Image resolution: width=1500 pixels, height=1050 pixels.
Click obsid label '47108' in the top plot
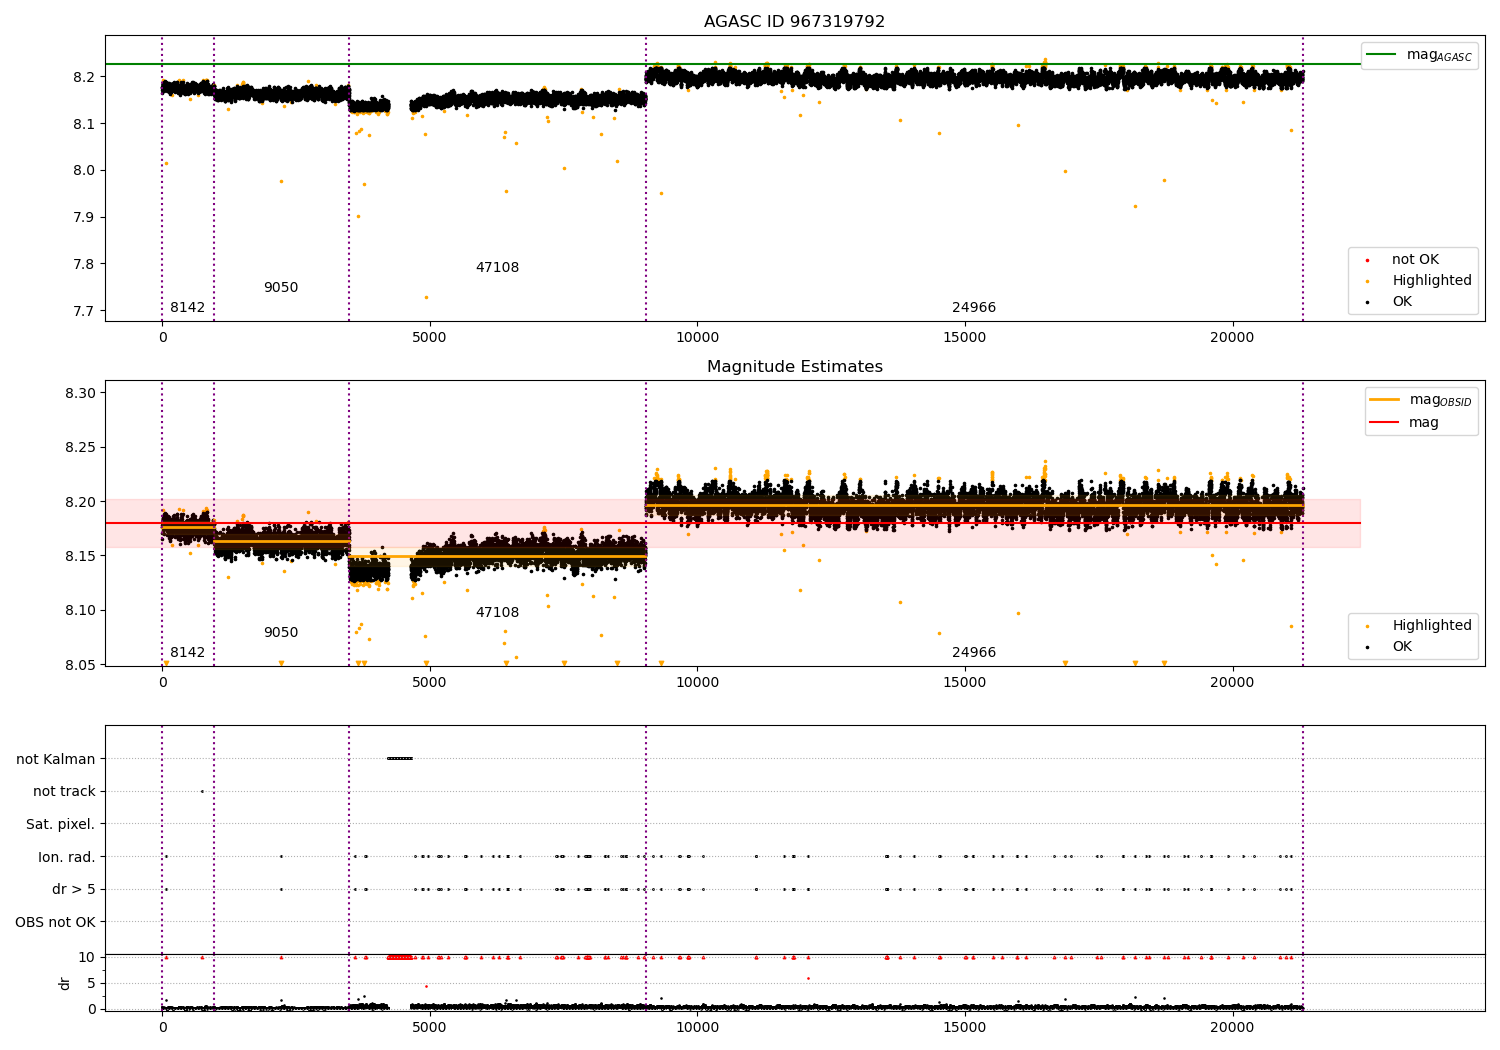tap(497, 268)
